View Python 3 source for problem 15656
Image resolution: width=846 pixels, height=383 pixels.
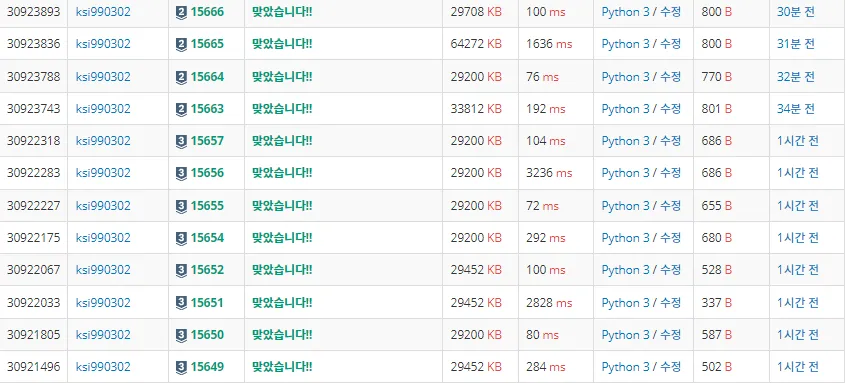point(625,174)
